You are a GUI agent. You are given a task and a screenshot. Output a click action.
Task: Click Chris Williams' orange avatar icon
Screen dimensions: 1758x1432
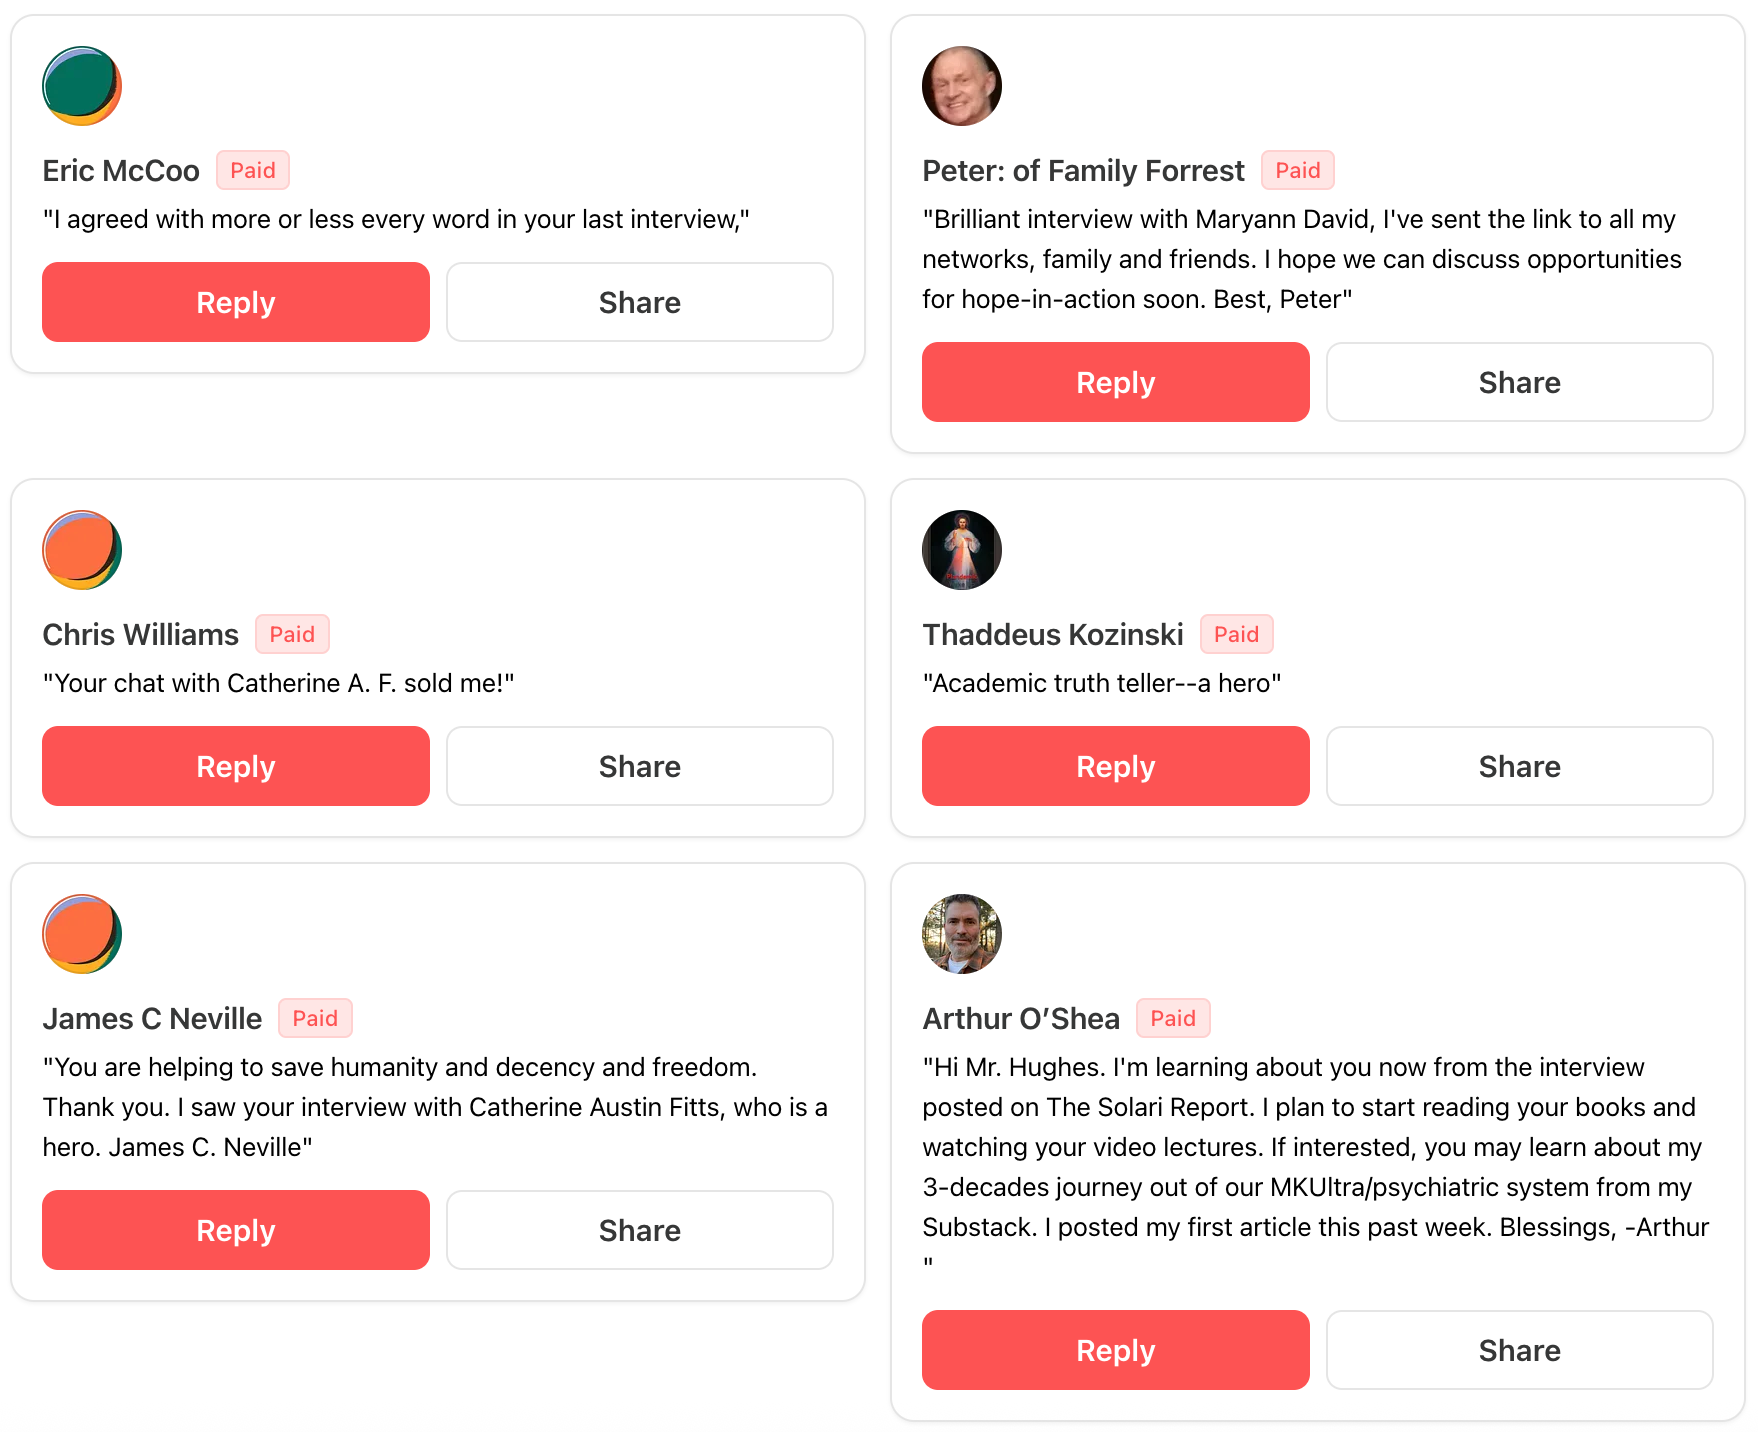click(x=82, y=550)
